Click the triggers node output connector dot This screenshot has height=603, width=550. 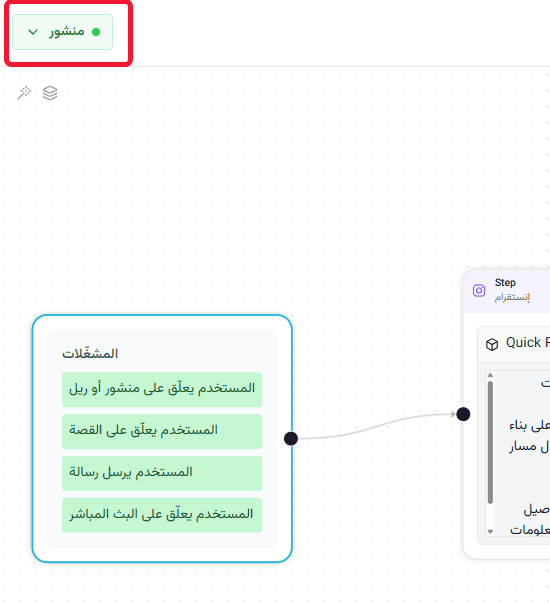coord(291,438)
